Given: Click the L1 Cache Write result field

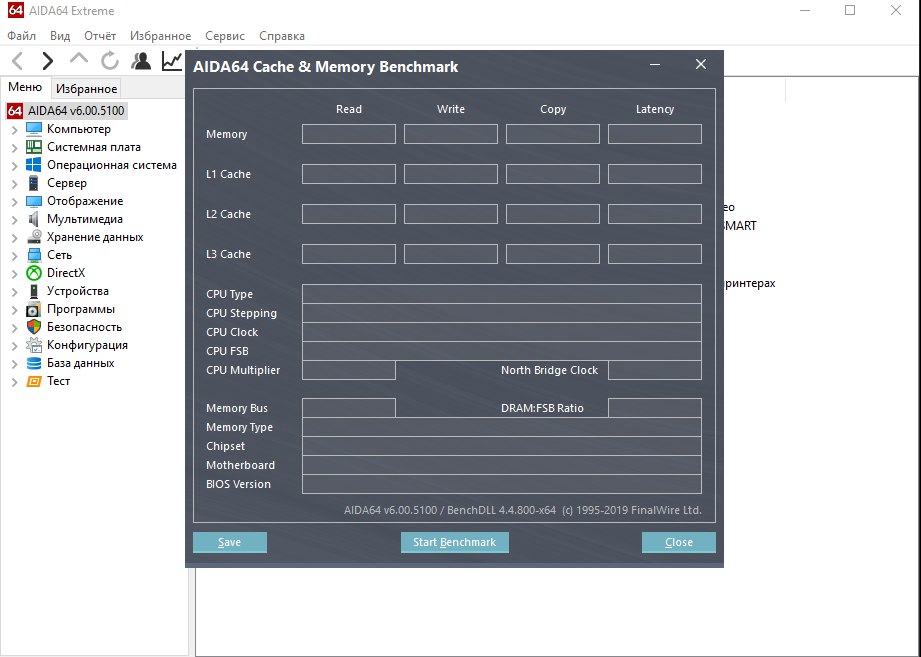Looking at the screenshot, I should (x=451, y=174).
